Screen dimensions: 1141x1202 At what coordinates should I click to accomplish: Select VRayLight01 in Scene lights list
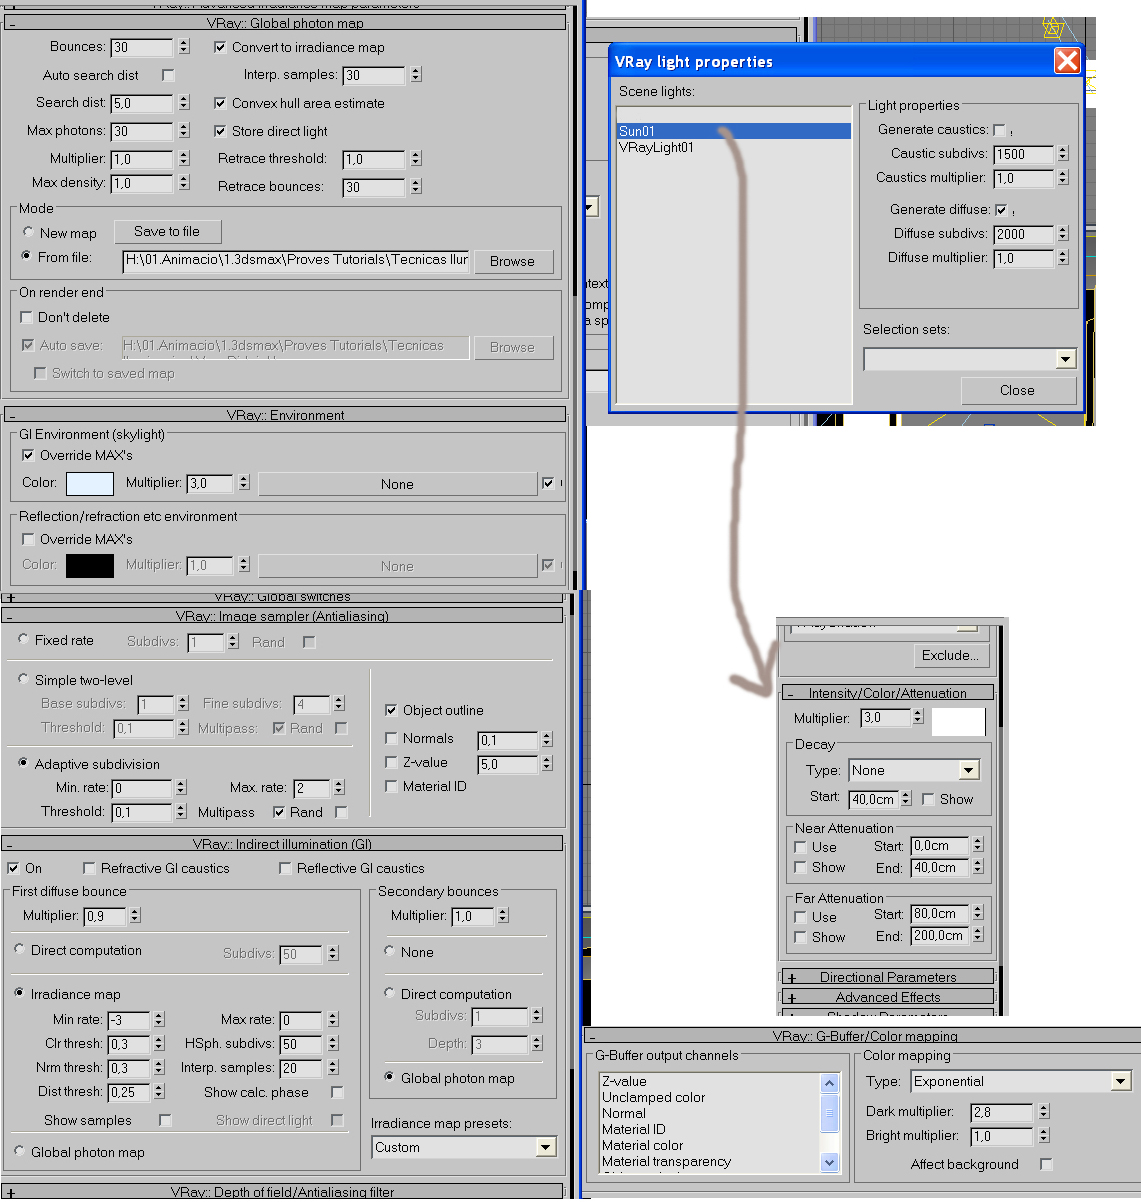pyautogui.click(x=734, y=147)
